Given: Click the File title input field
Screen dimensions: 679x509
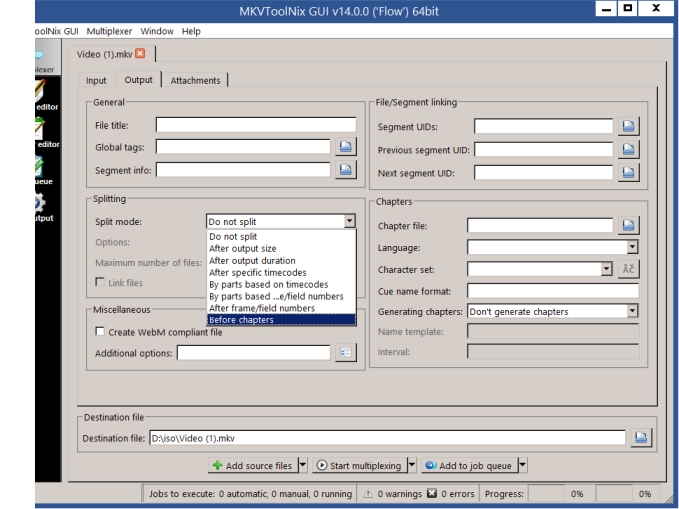Looking at the screenshot, I should point(256,125).
